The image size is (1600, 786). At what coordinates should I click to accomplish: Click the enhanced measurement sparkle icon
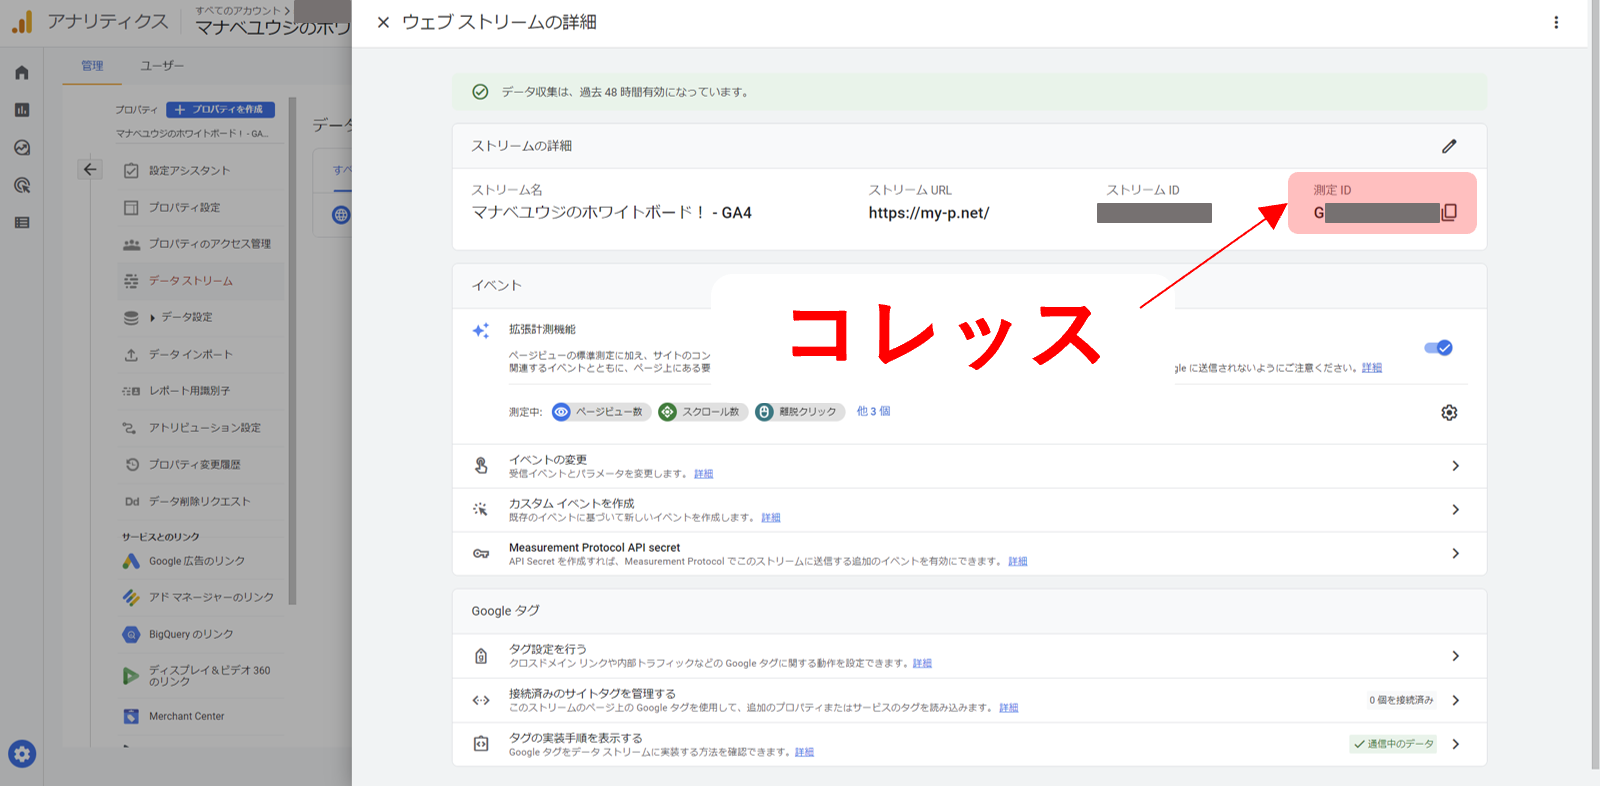[x=481, y=331]
